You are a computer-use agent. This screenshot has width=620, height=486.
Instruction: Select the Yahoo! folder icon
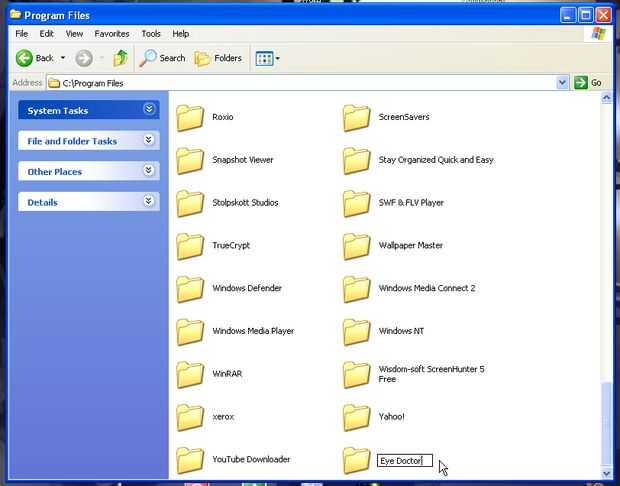[356, 417]
